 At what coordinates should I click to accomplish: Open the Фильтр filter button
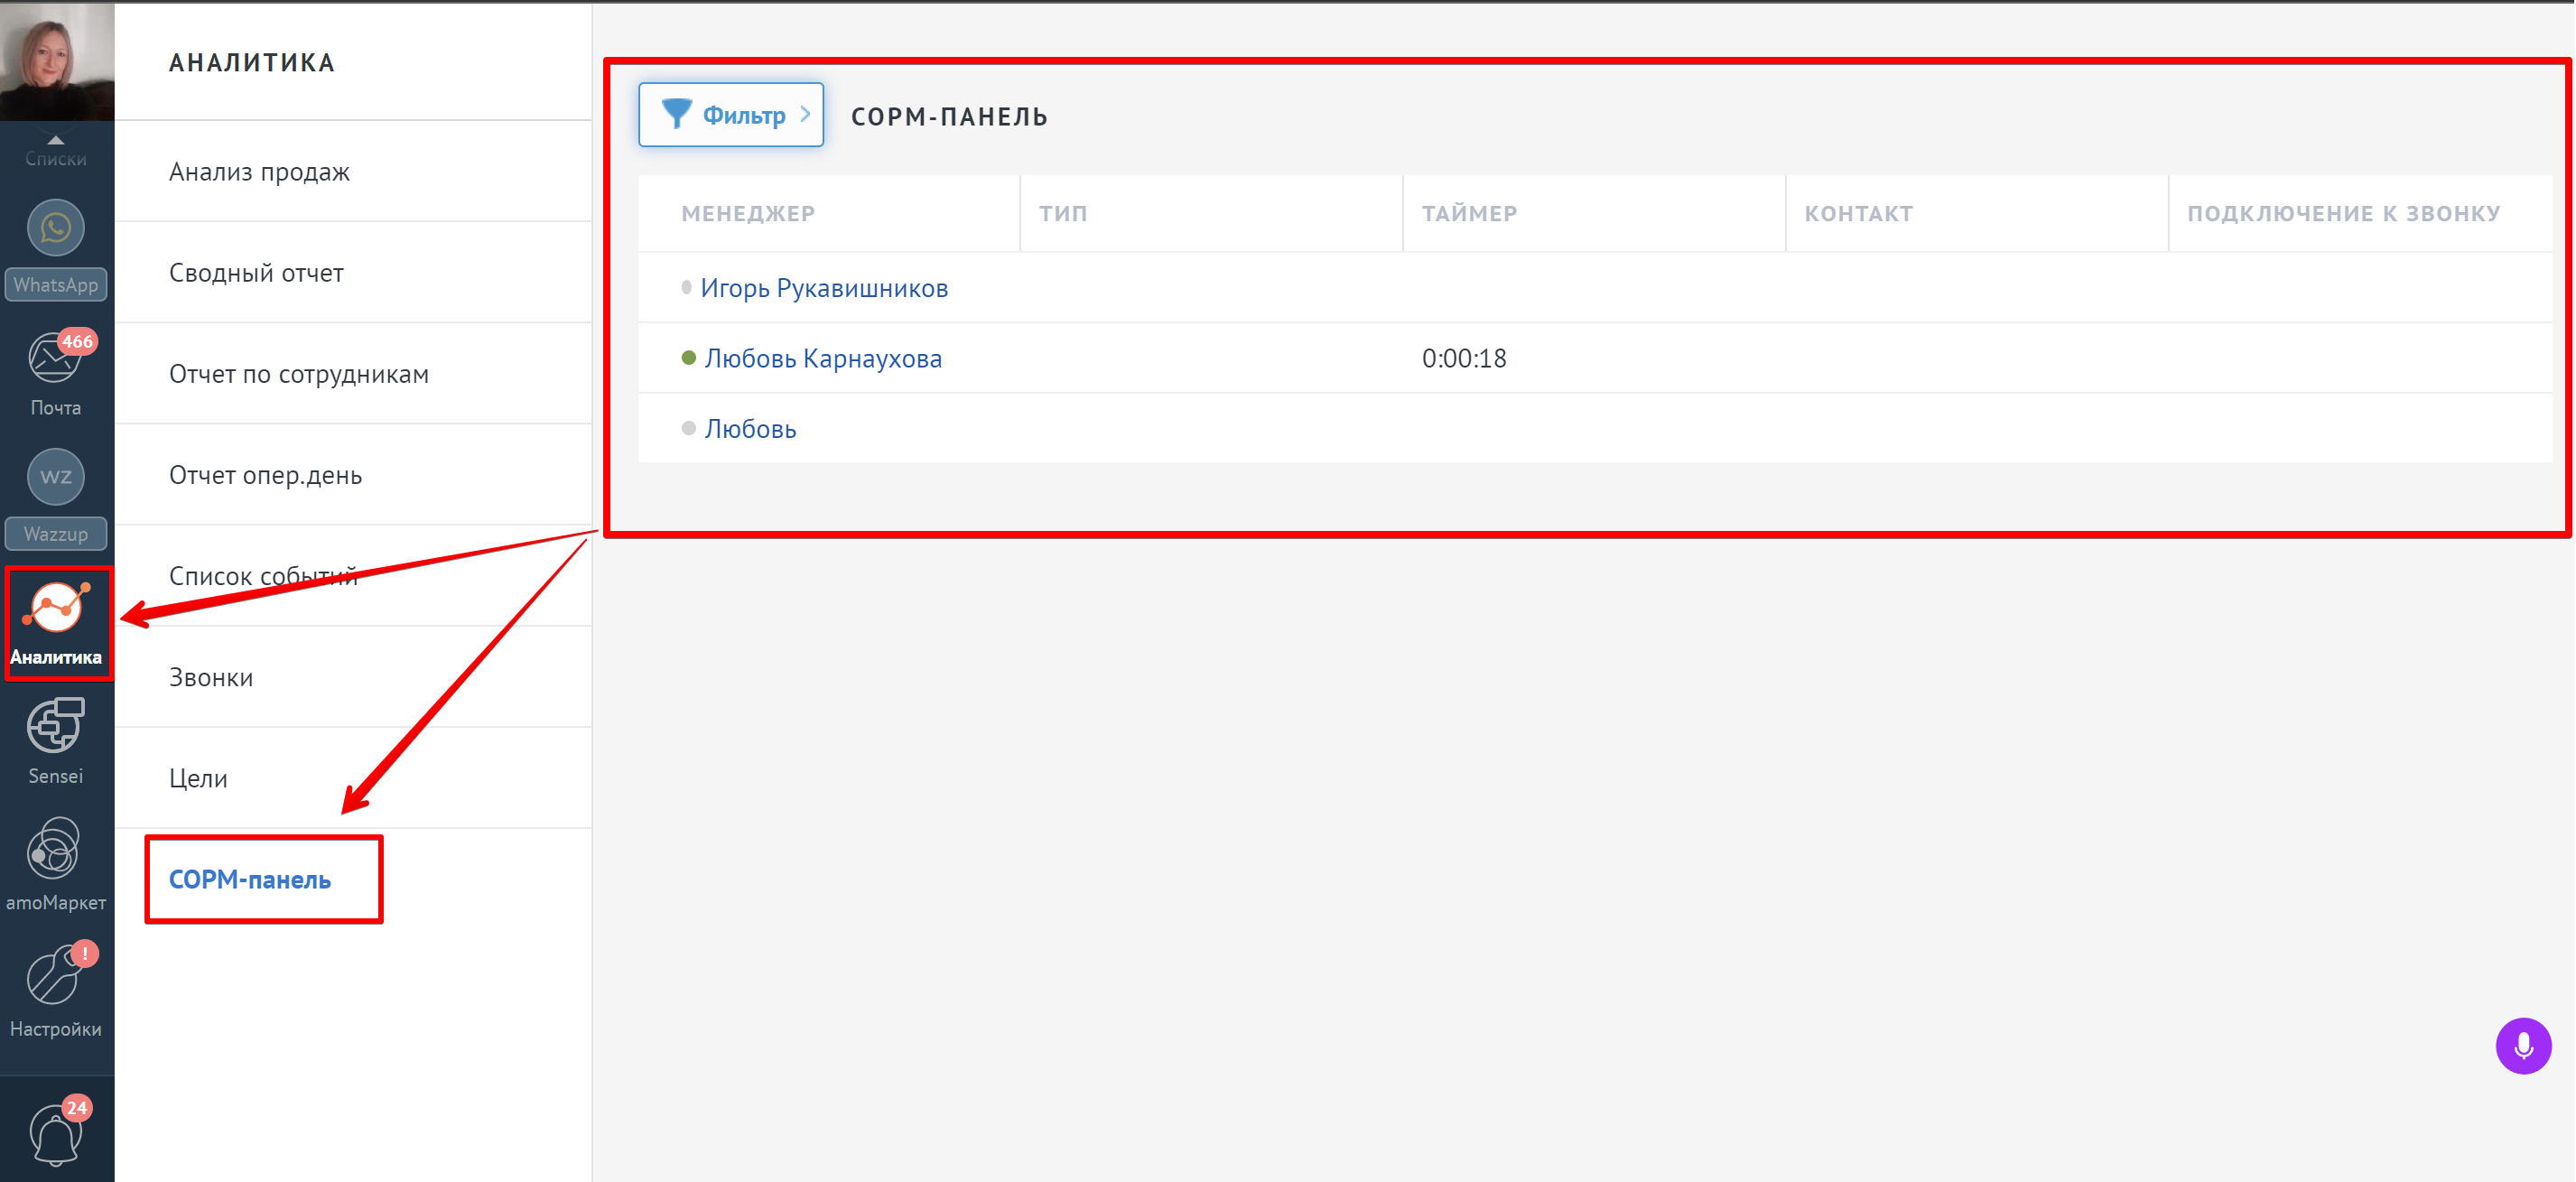(x=731, y=115)
